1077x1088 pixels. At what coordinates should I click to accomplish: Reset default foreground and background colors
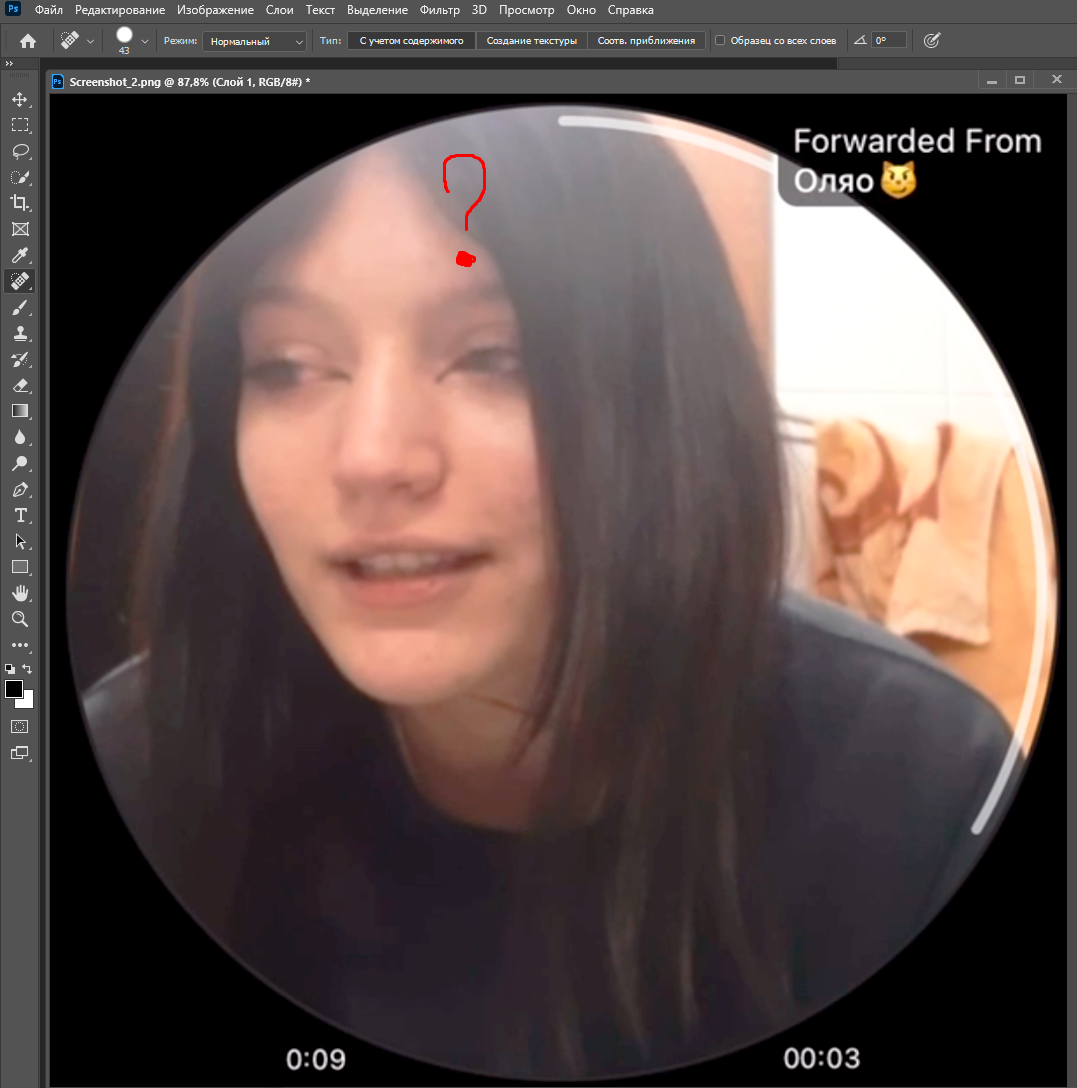point(10,669)
